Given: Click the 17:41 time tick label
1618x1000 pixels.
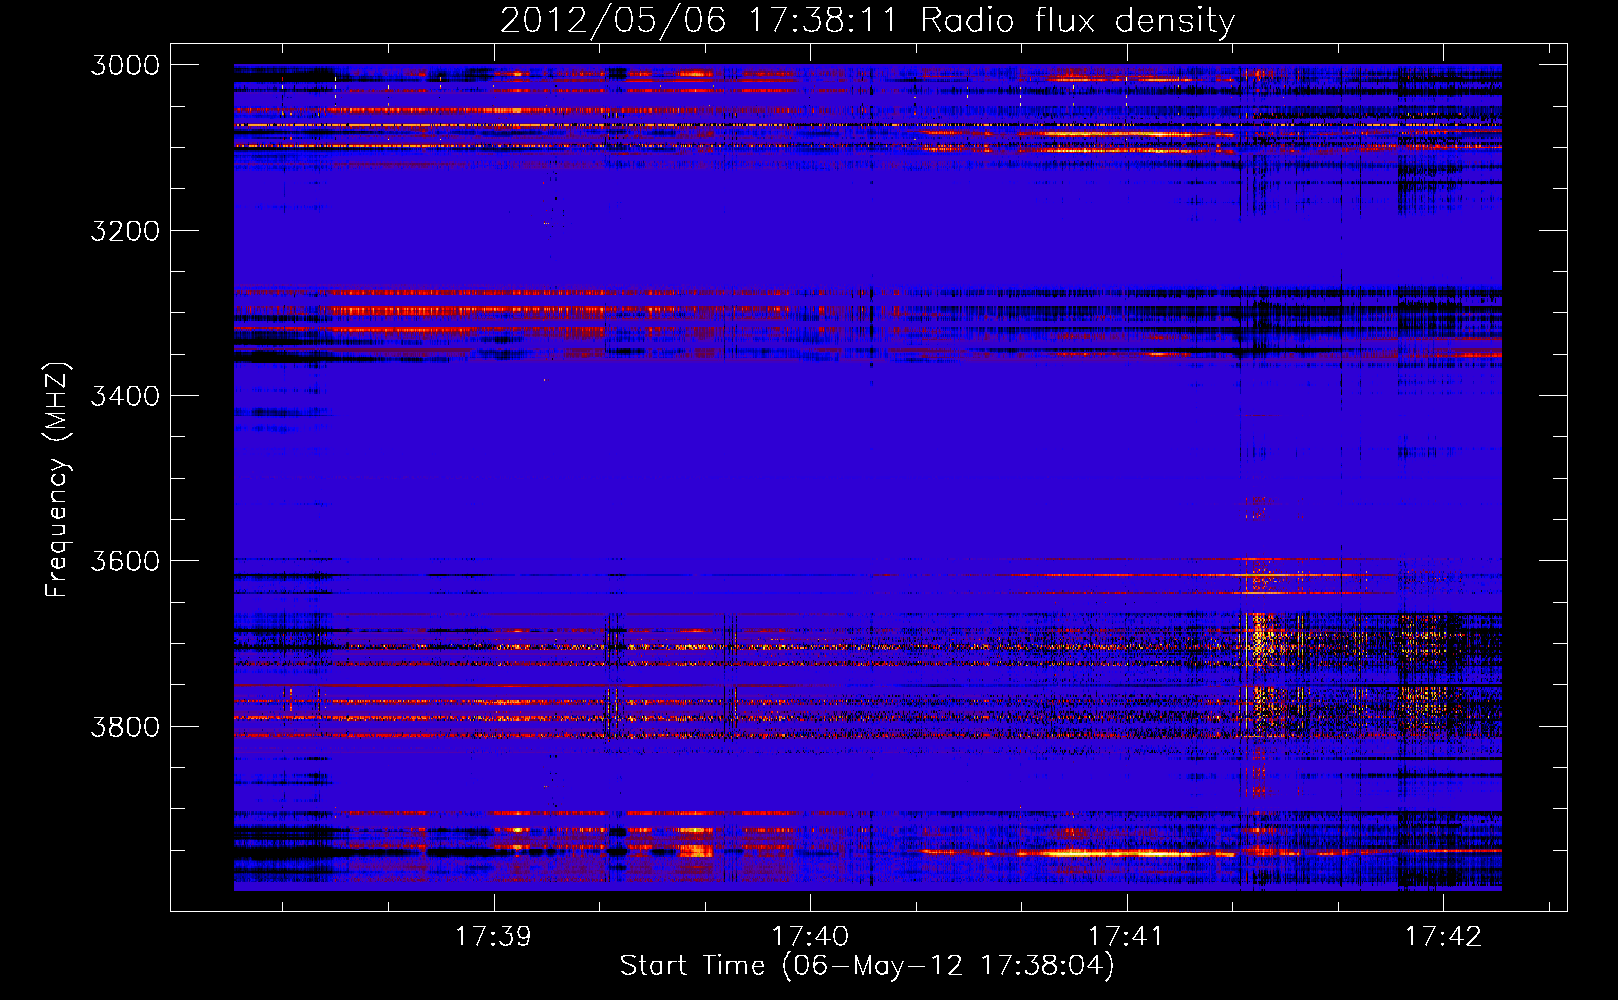Looking at the screenshot, I should coord(1126,936).
